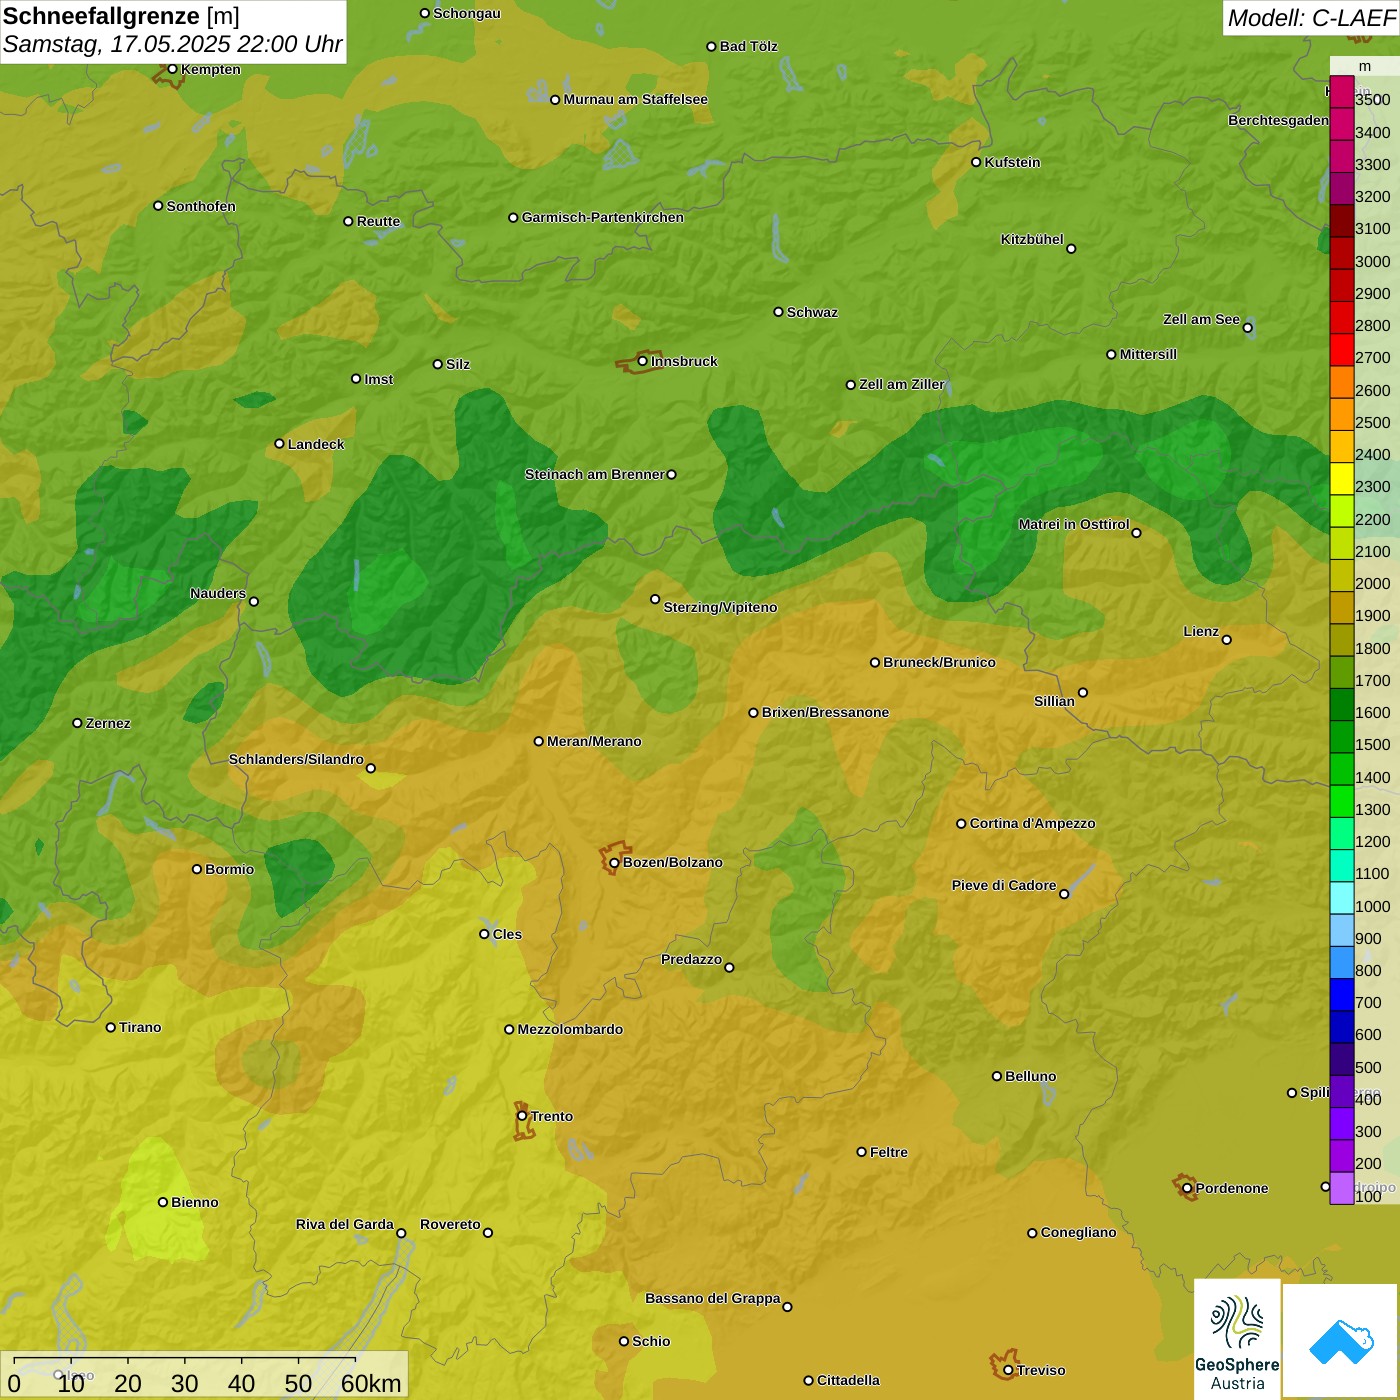Screen dimensions: 1400x1400
Task: Click the Cles label
Action: click(507, 934)
